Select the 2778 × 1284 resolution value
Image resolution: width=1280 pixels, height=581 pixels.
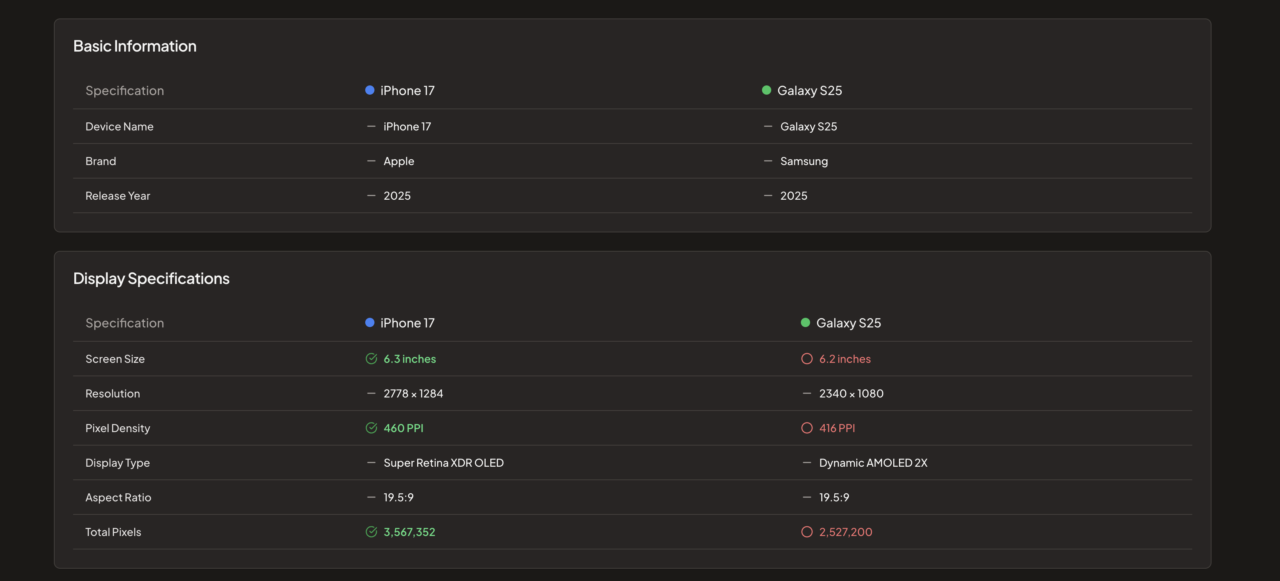tap(413, 394)
